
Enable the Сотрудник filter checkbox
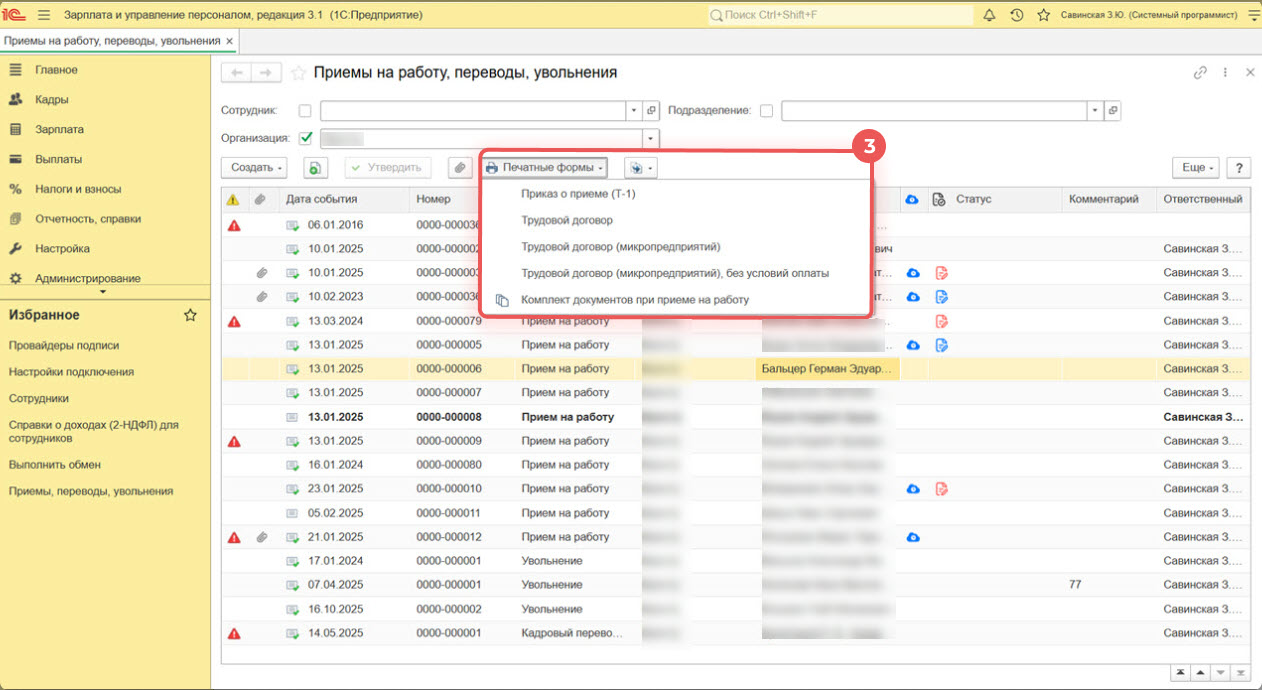point(305,111)
